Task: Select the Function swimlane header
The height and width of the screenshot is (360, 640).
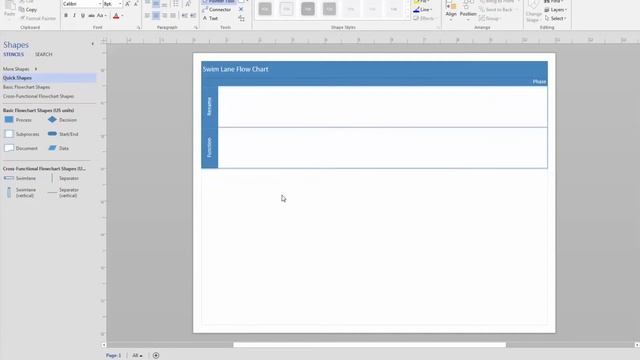Action: (x=210, y=148)
